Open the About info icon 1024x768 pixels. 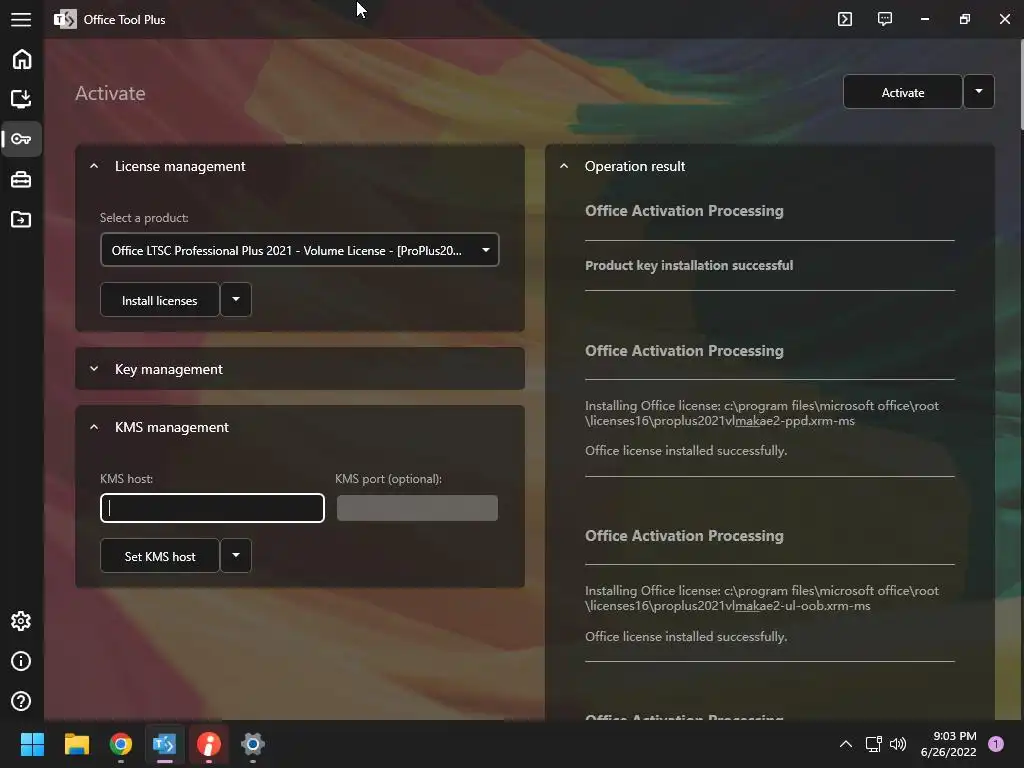tap(22, 662)
